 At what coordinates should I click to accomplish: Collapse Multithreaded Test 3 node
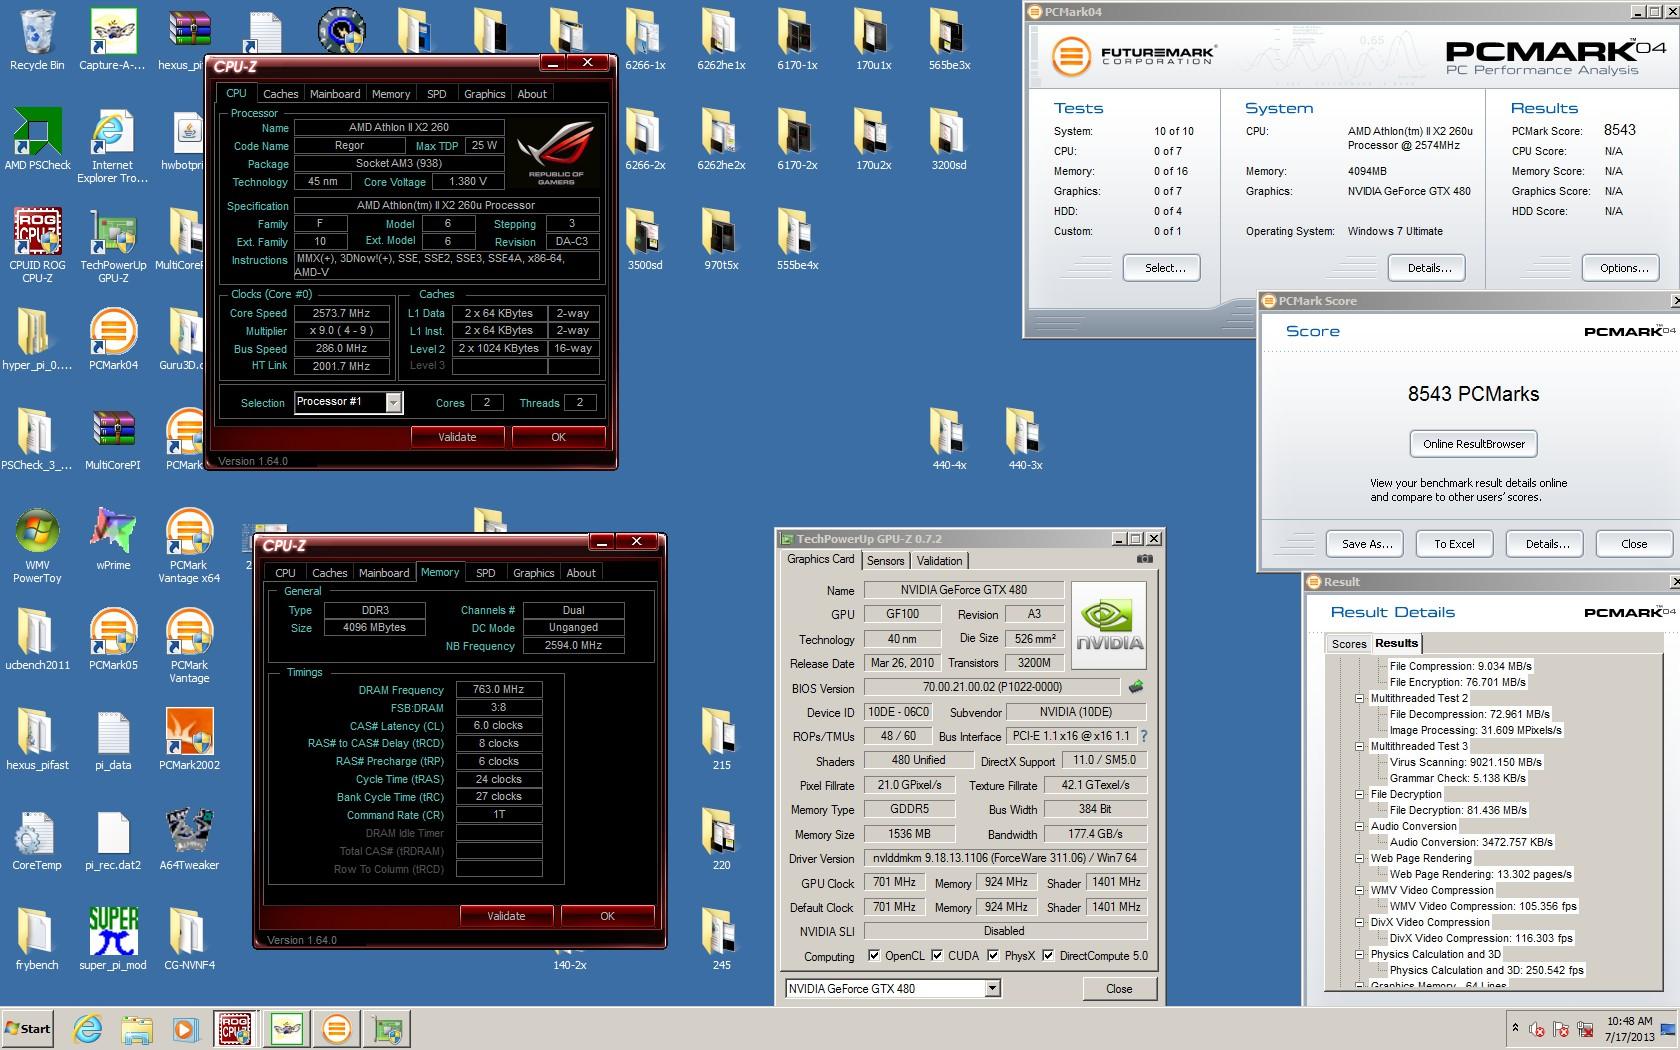pyautogui.click(x=1360, y=746)
